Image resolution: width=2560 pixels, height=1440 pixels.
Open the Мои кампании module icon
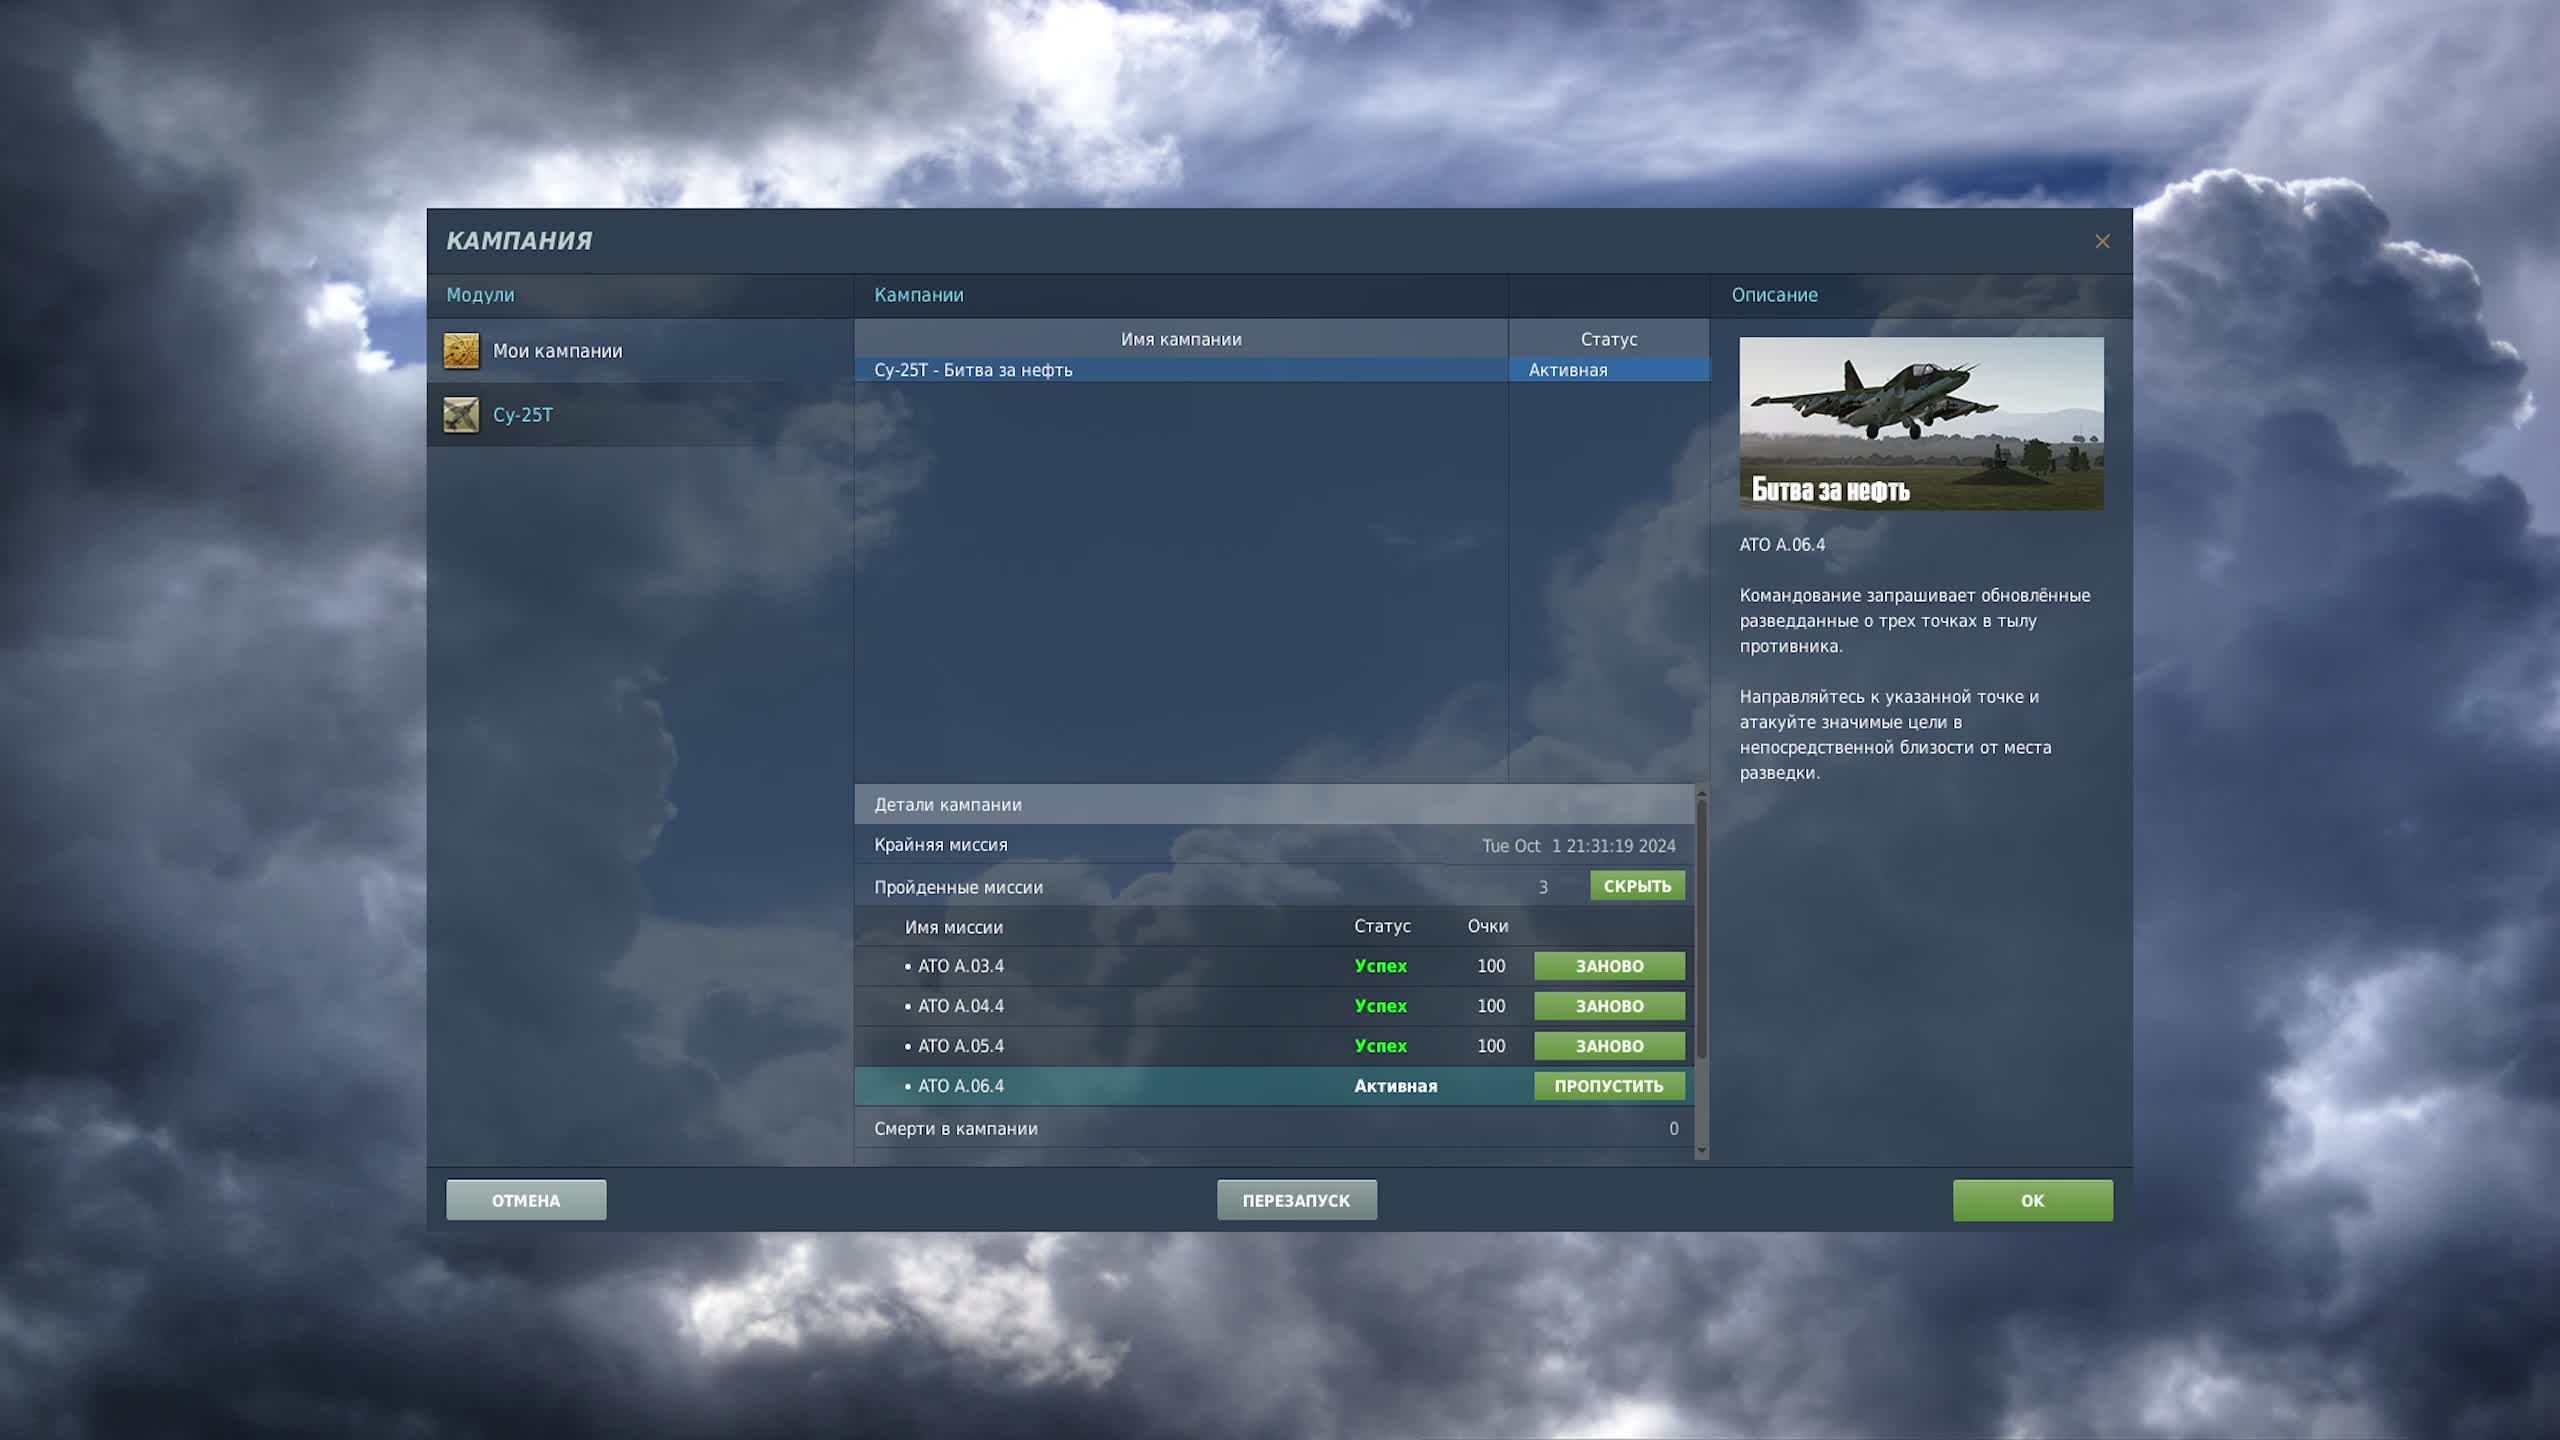(x=463, y=352)
